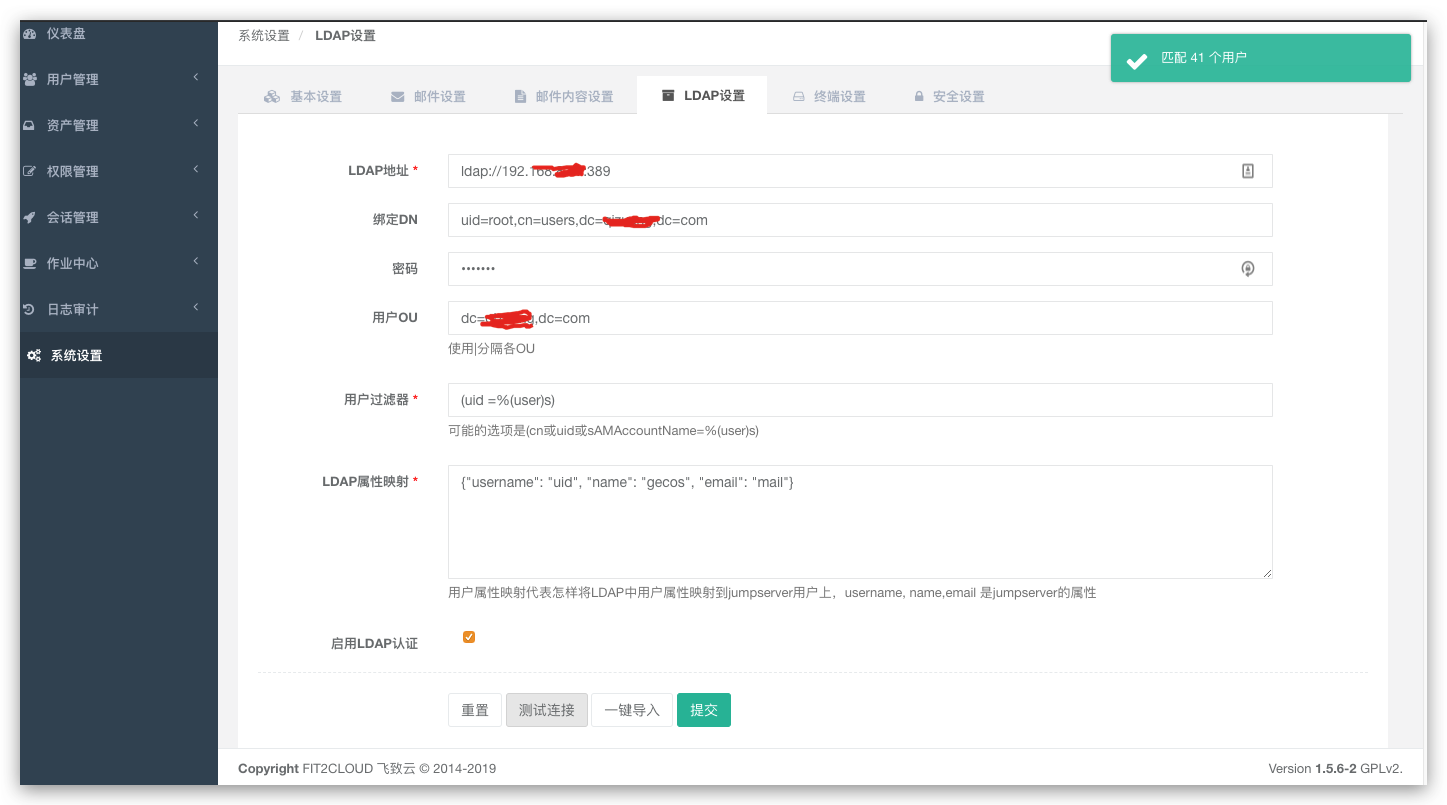Image resolution: width=1447 pixels, height=805 pixels.
Task: Click into the LDAP属性映射 text area
Action: [x=860, y=522]
